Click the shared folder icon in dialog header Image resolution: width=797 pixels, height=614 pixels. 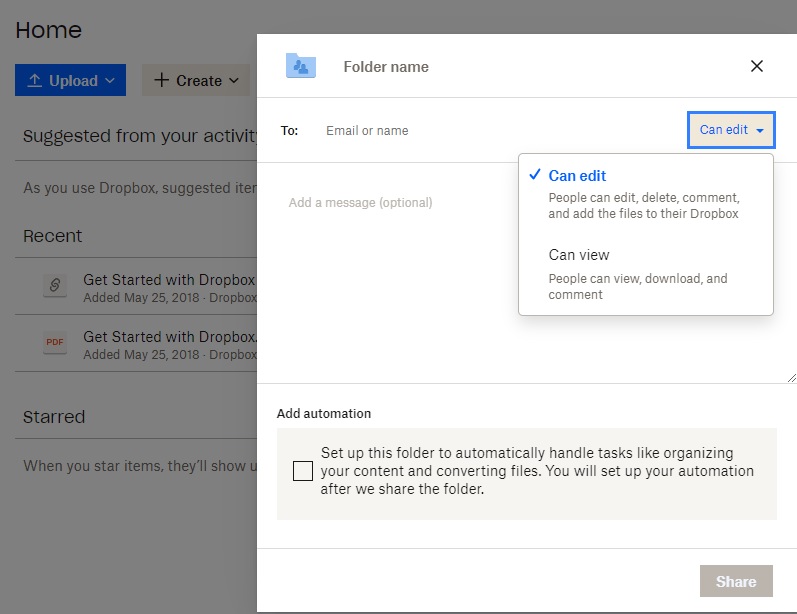point(300,66)
